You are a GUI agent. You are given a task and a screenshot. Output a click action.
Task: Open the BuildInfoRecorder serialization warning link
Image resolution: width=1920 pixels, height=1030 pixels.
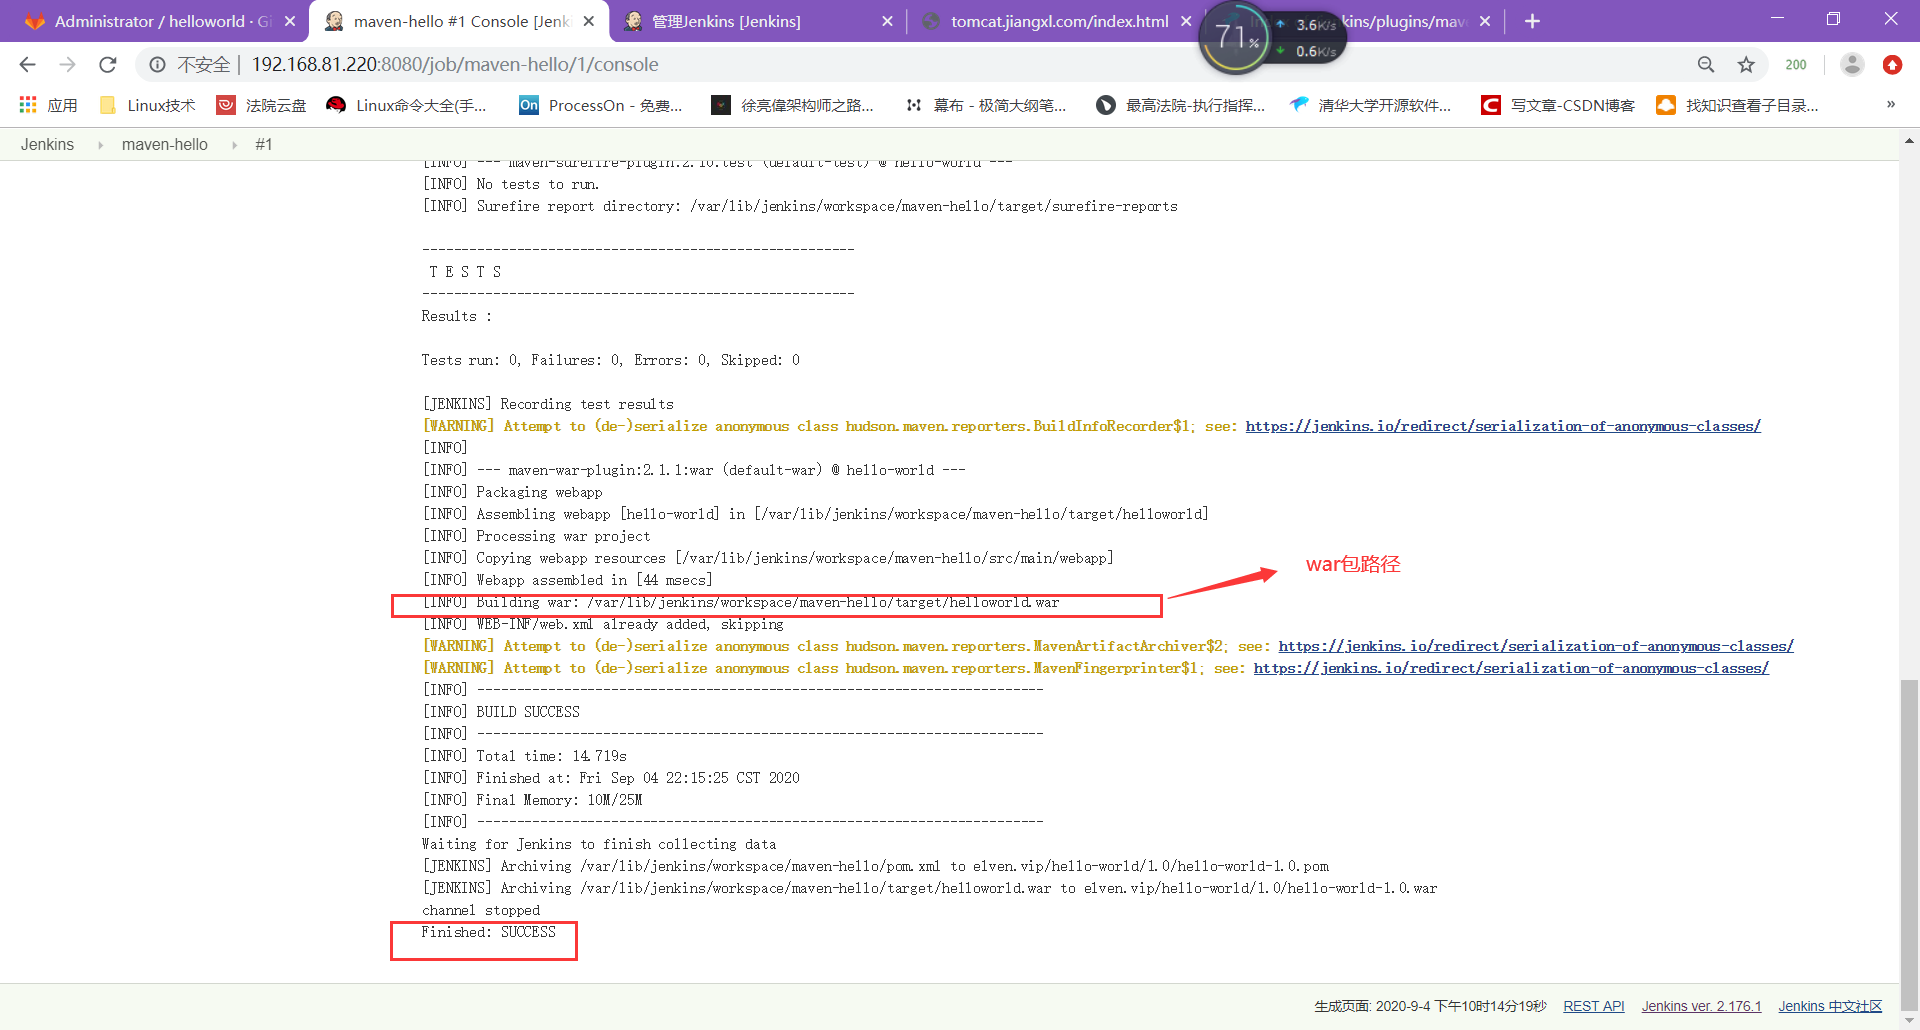point(1503,426)
